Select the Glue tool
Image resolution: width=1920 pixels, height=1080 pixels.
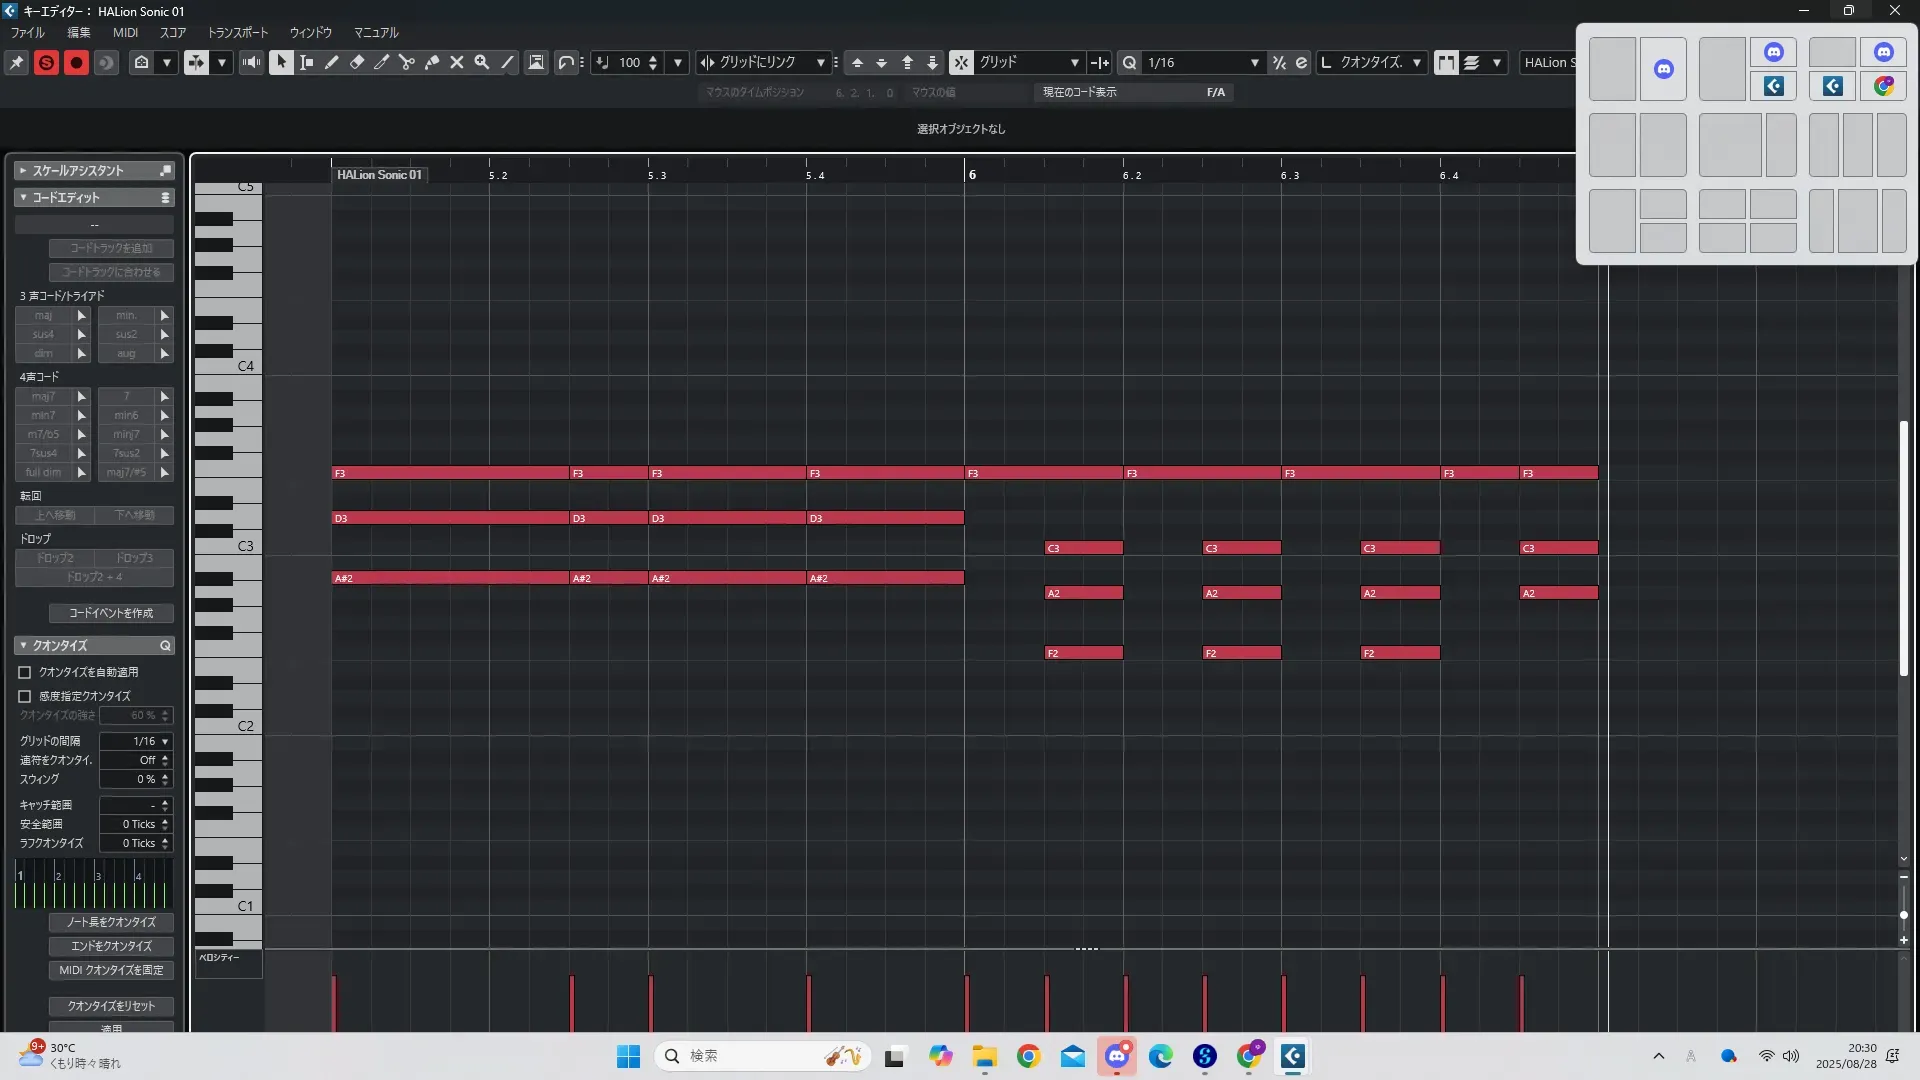click(432, 62)
